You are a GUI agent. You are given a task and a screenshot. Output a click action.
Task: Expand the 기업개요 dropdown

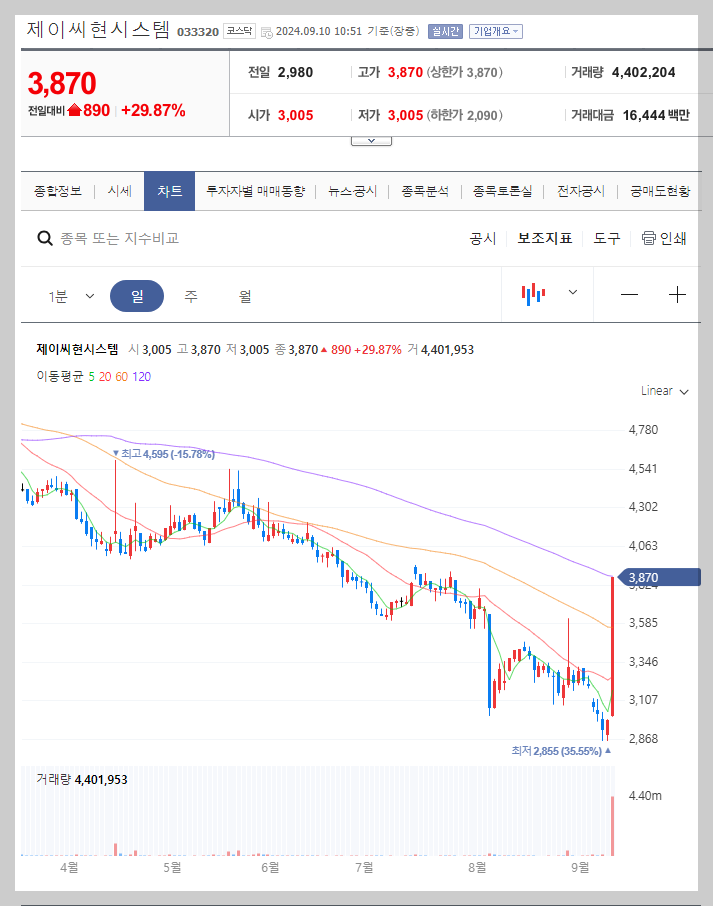[499, 30]
